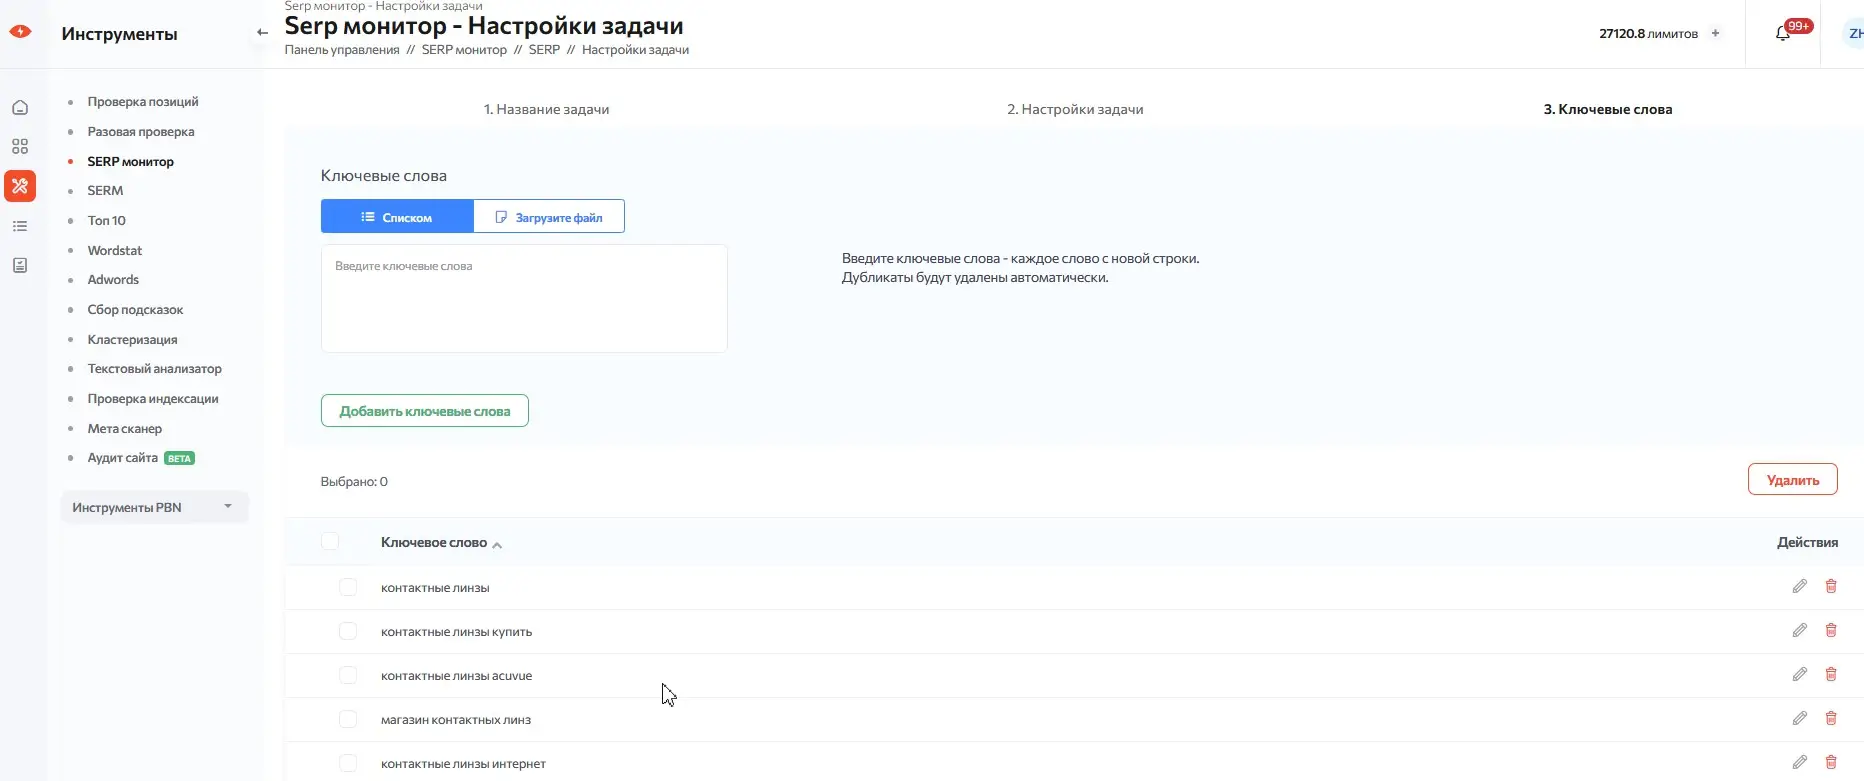Edit keyword 'контактные линзы' with pencil icon
Viewport: 1864px width, 781px height.
pos(1799,587)
